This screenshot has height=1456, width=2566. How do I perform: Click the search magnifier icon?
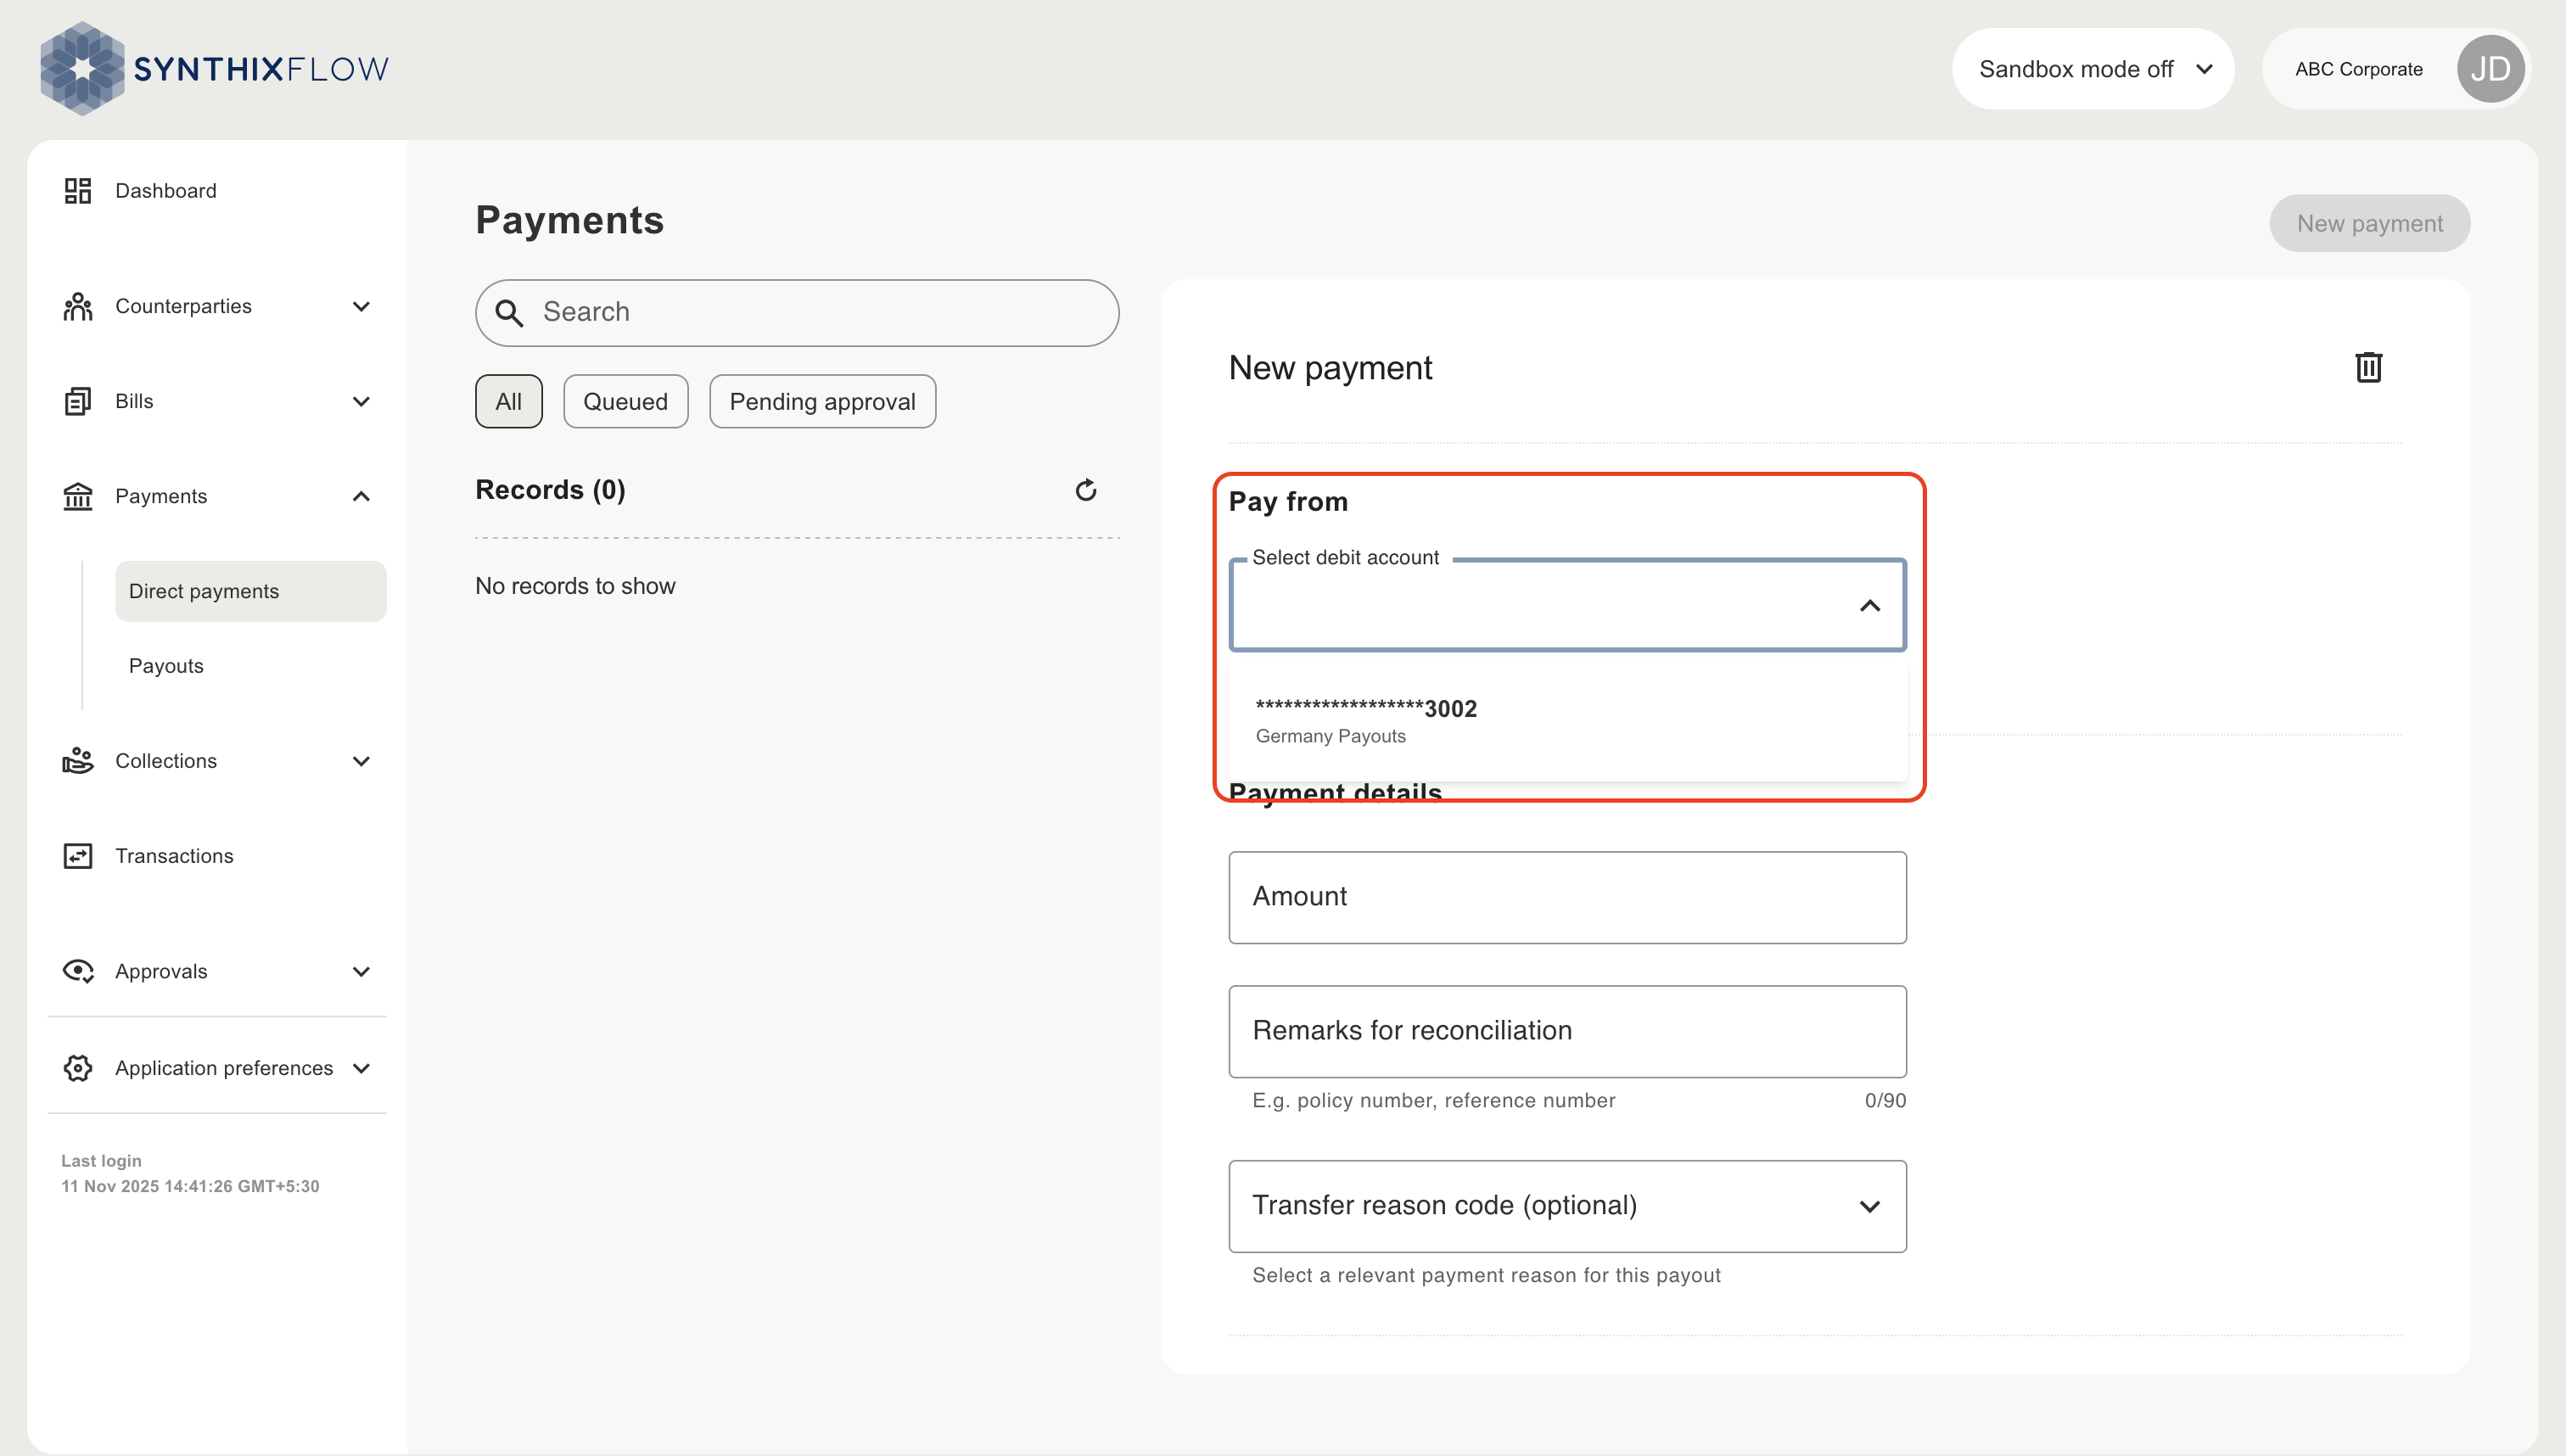509,313
